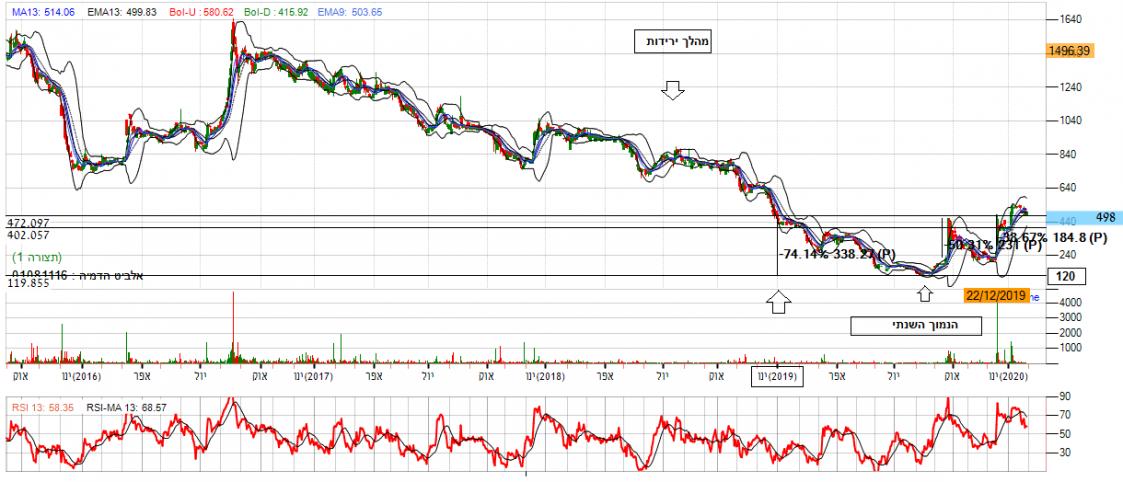Select the boxed January 2019 date label
The width and height of the screenshot is (1123, 482).
[x=776, y=376]
